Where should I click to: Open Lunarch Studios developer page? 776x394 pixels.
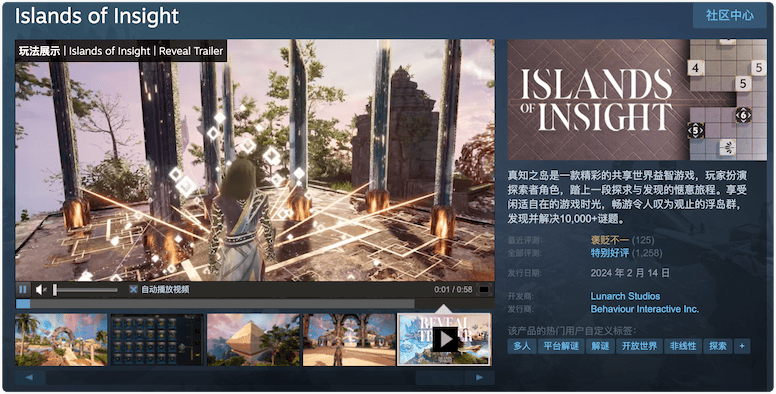coord(625,296)
